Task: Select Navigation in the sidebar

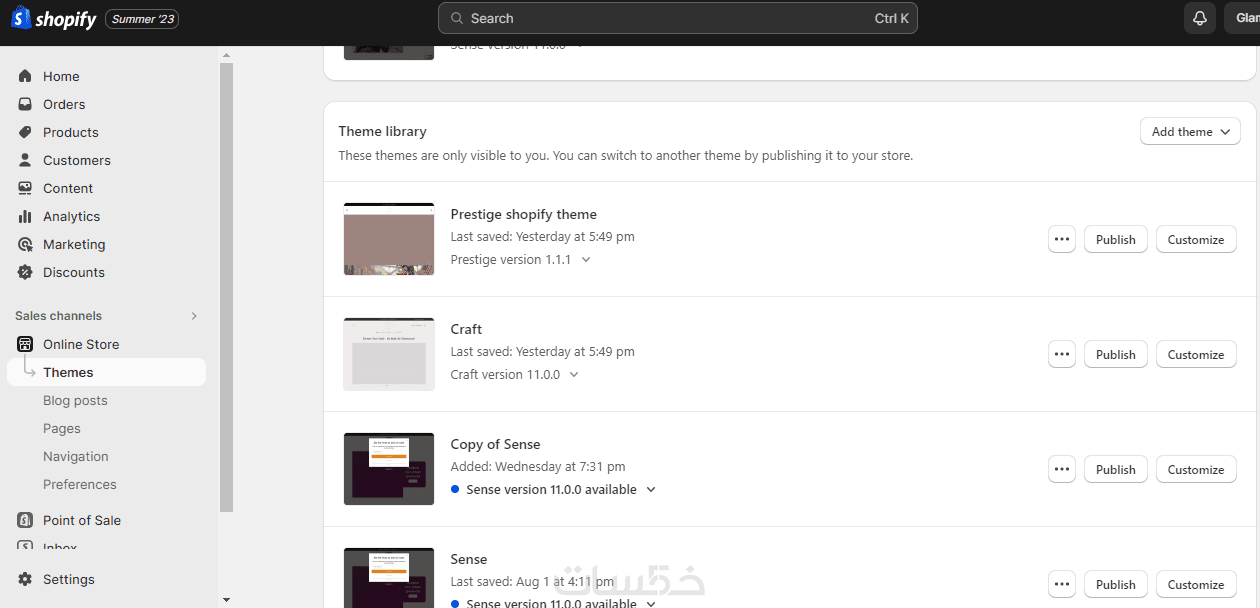Action: click(x=75, y=456)
